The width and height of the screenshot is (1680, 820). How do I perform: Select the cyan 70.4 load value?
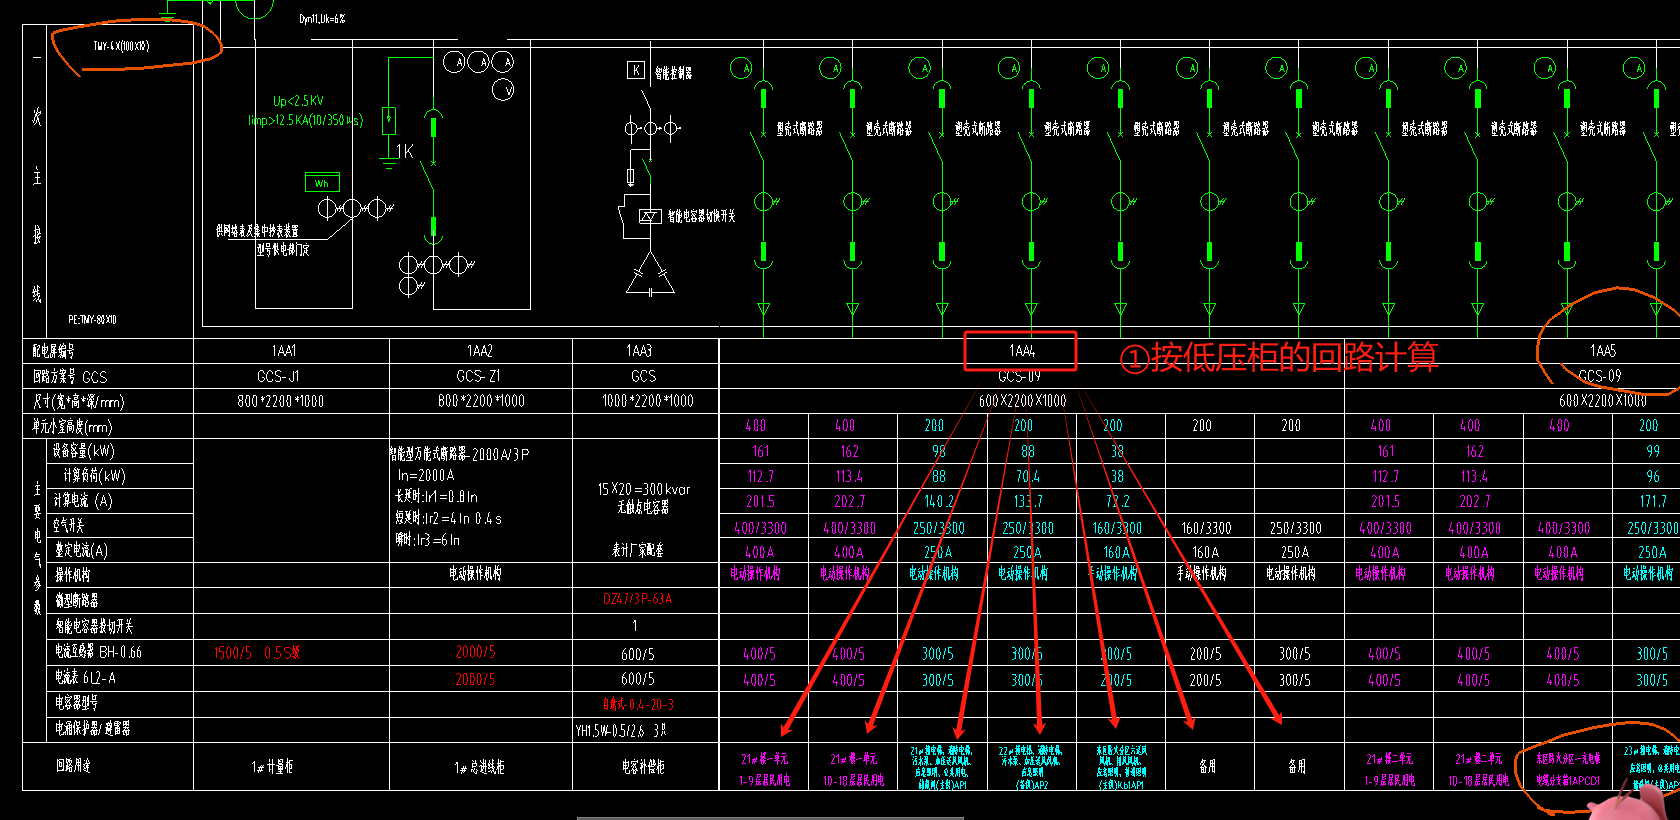tap(1028, 477)
